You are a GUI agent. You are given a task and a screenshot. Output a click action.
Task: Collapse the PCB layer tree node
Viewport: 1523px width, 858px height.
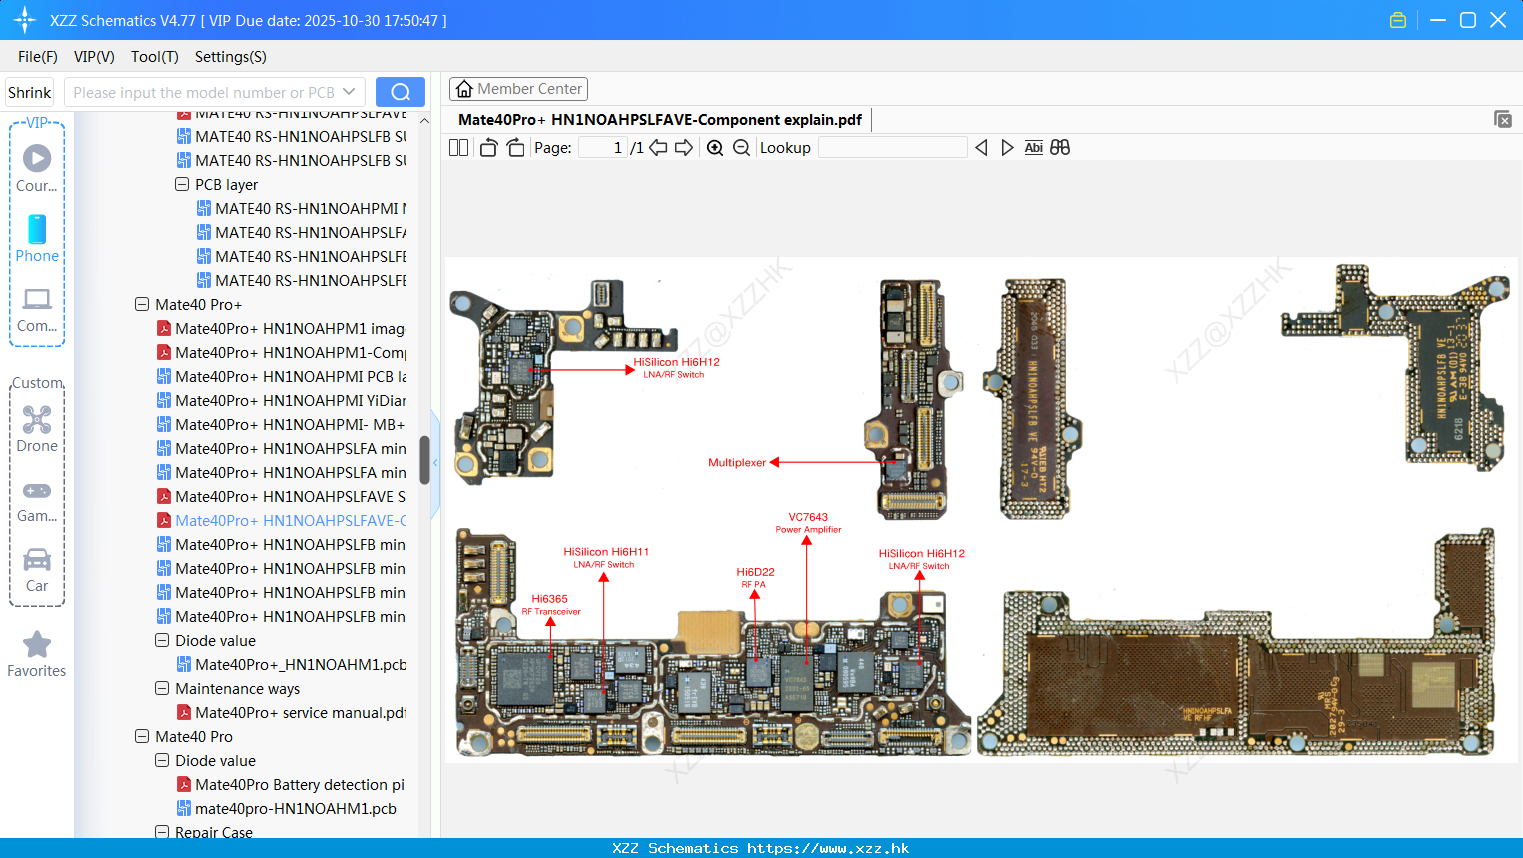tap(182, 184)
